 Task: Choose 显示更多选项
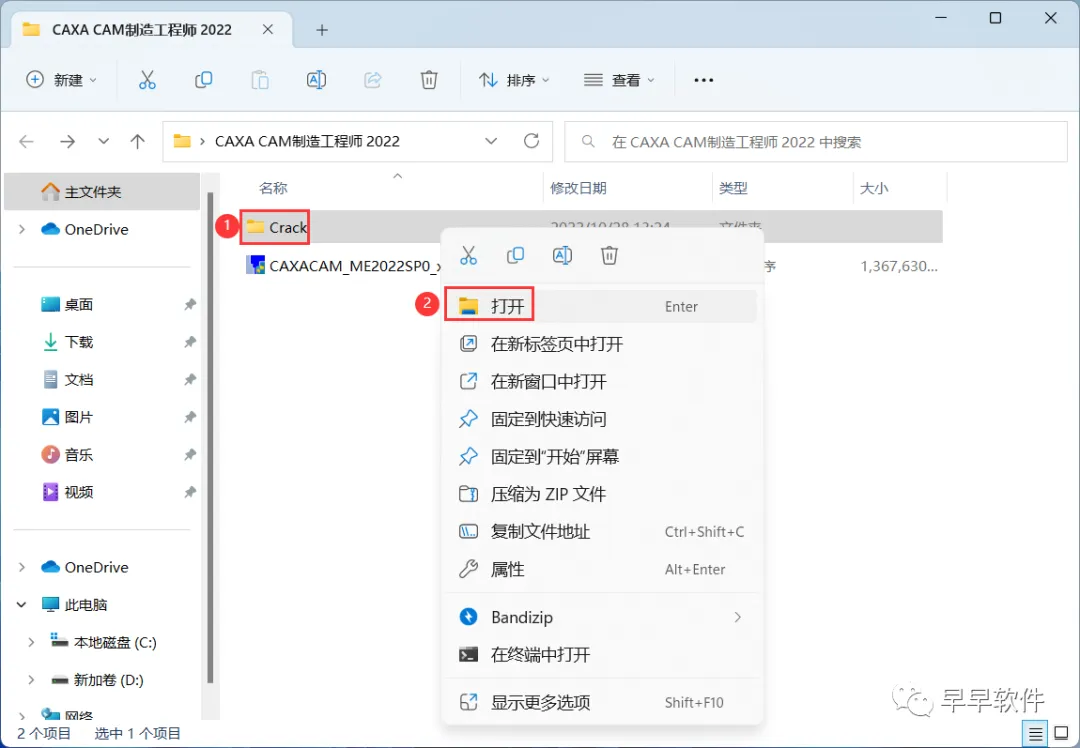601,703
